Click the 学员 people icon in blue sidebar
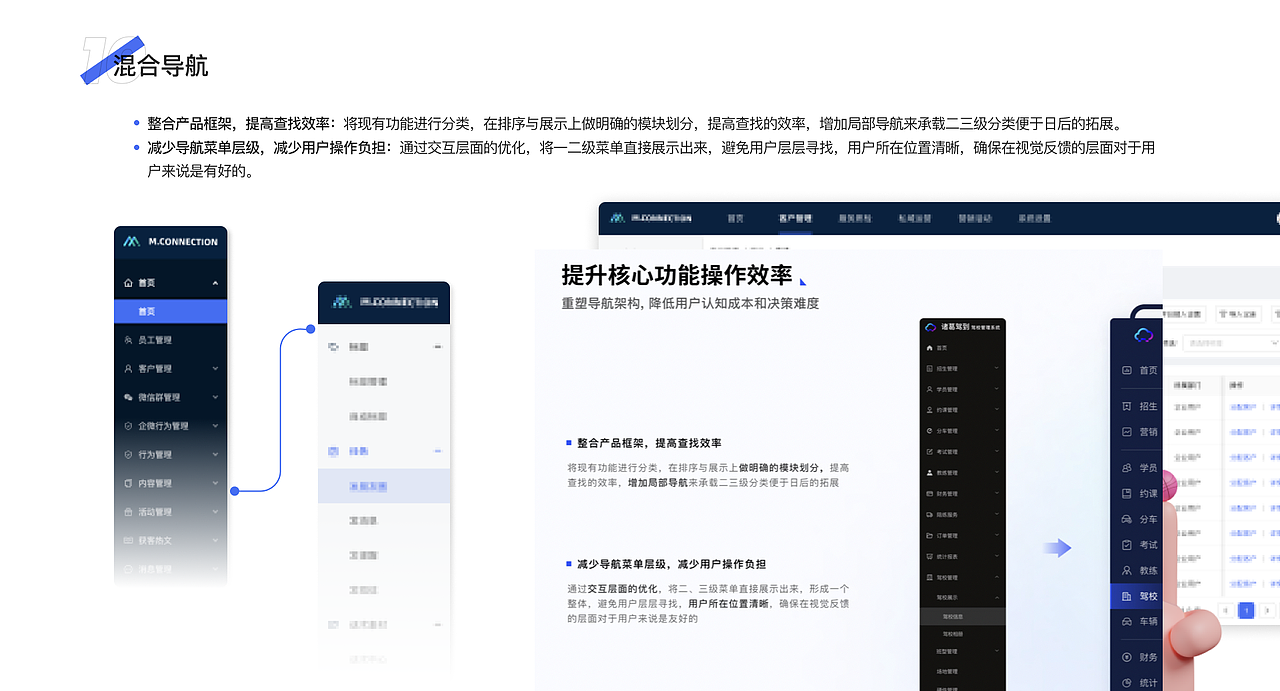 [1127, 468]
